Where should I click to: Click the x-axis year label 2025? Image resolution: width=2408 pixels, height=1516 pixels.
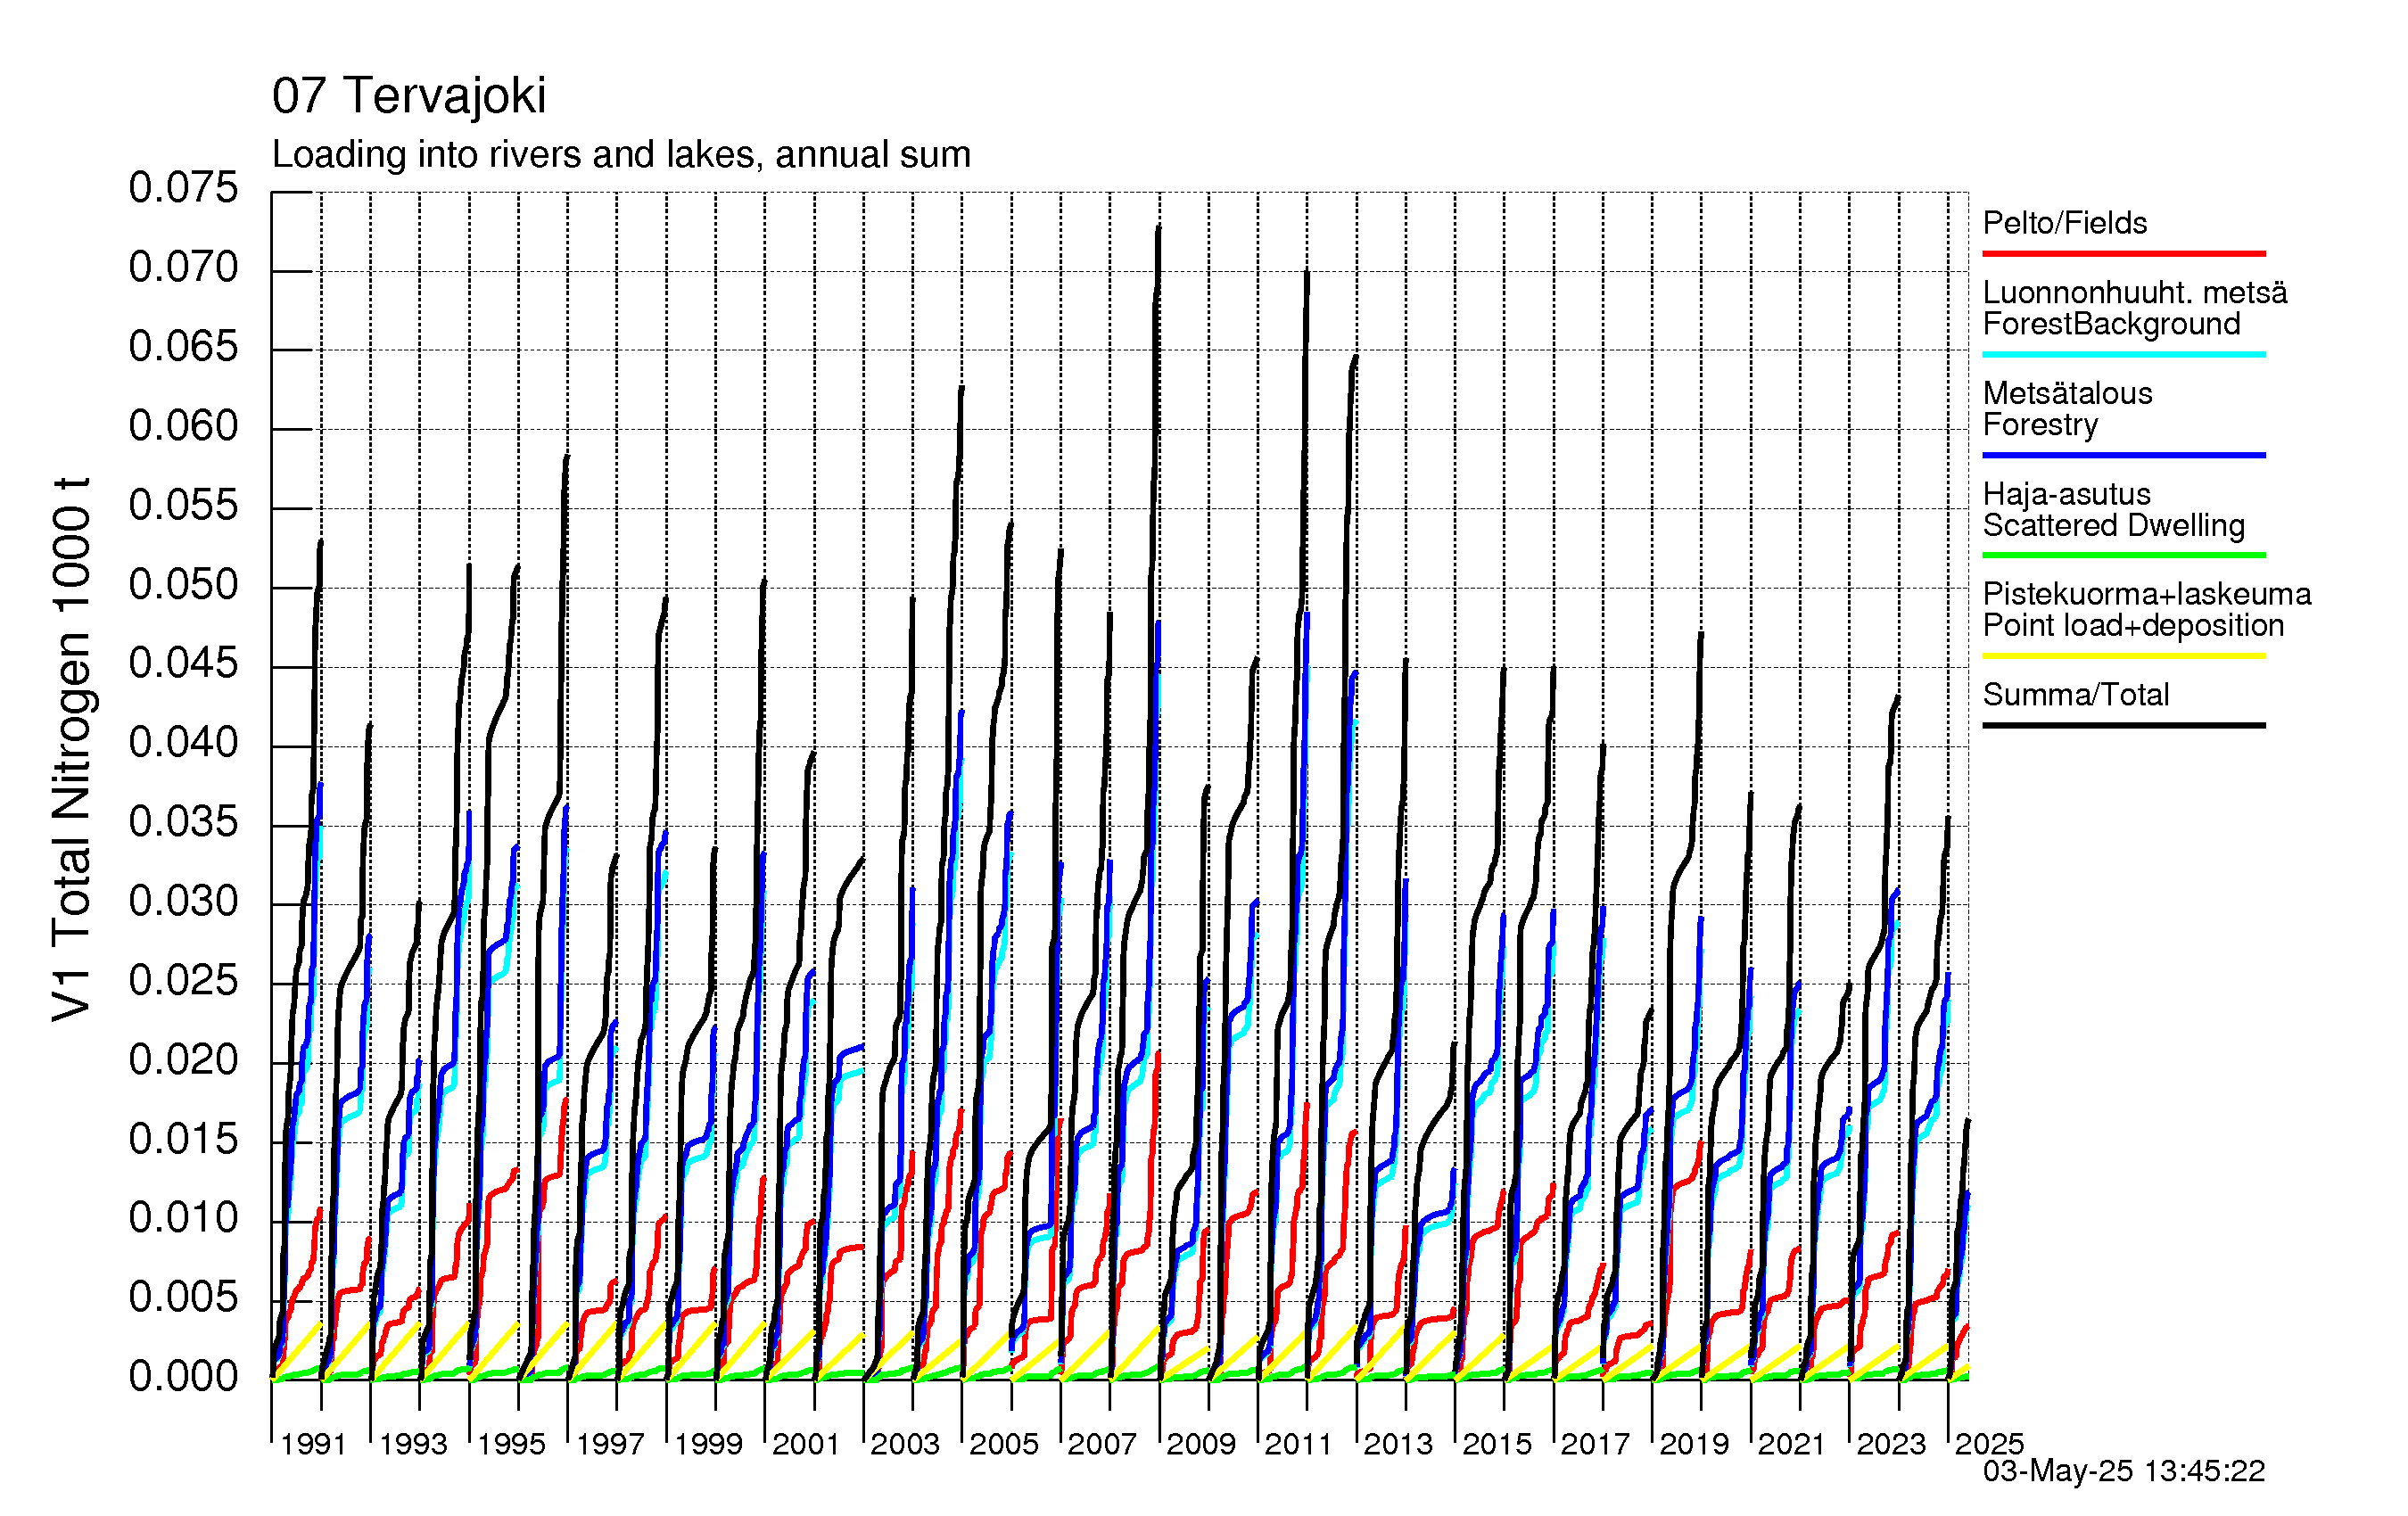tap(1990, 1444)
